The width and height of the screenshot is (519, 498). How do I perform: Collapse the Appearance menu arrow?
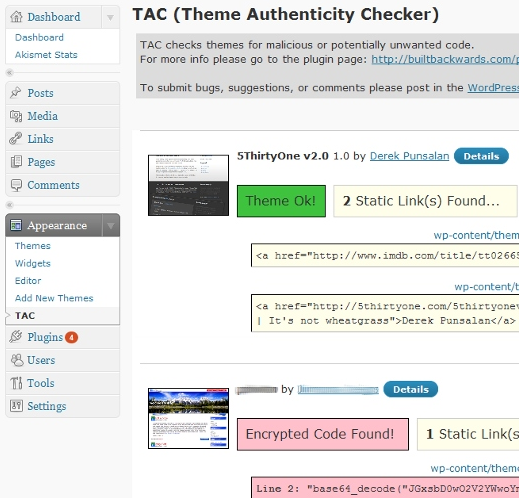(x=111, y=226)
